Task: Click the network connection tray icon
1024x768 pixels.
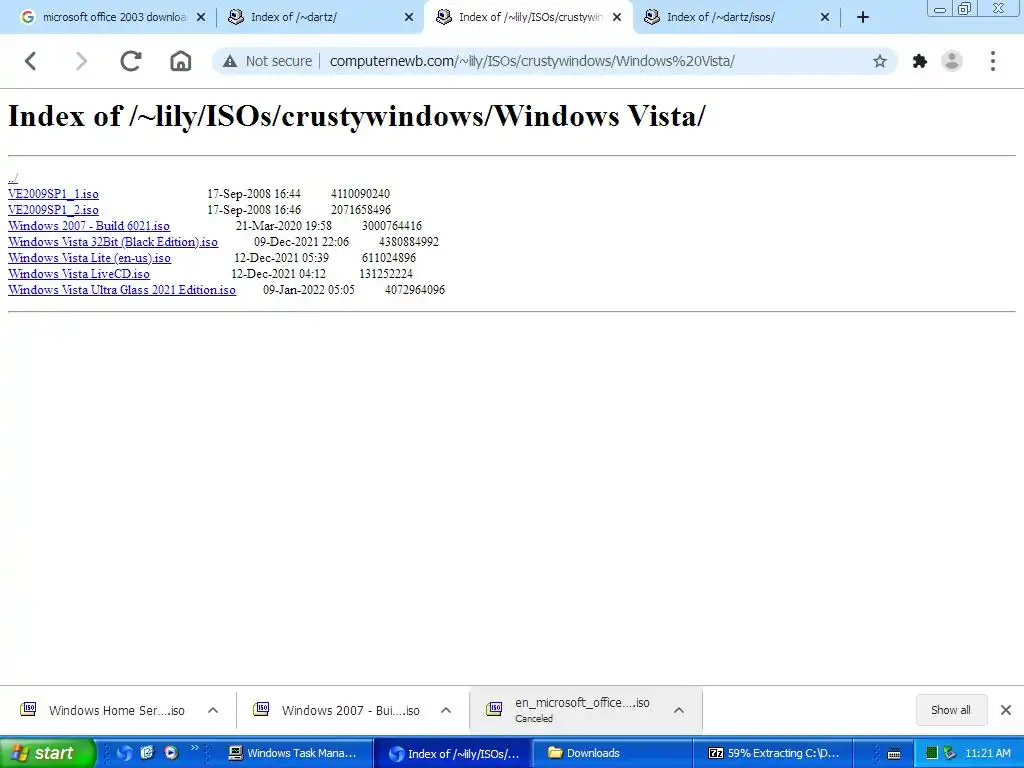Action: (950, 754)
